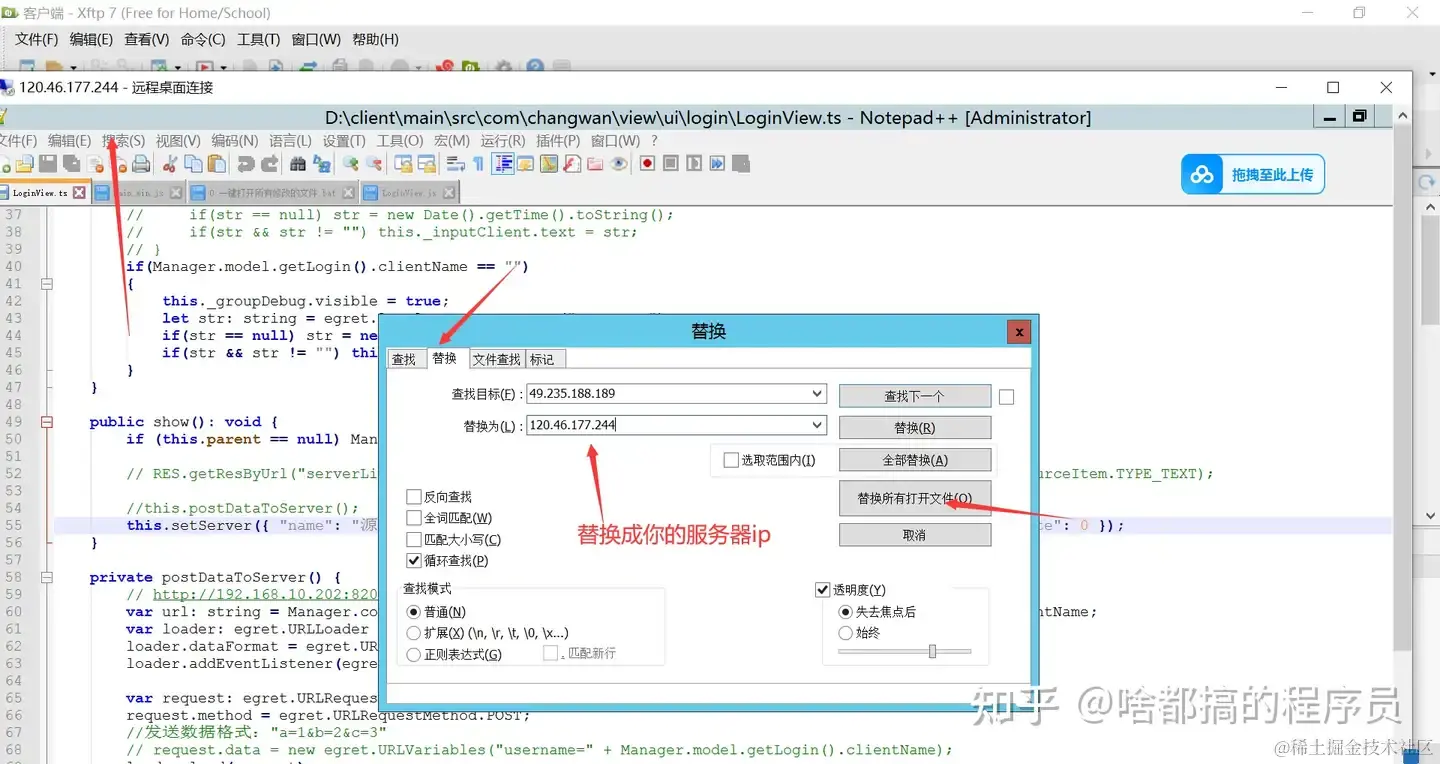Select the 正则表达式(G) radio button
The width and height of the screenshot is (1440, 764).
[414, 655]
